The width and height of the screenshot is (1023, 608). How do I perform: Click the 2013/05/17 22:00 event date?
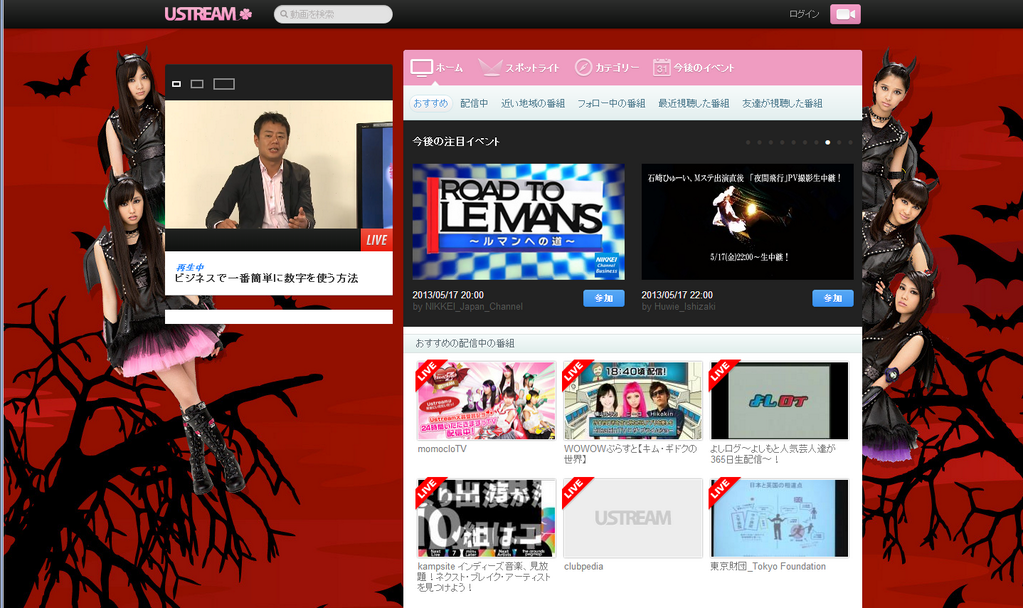coord(677,295)
